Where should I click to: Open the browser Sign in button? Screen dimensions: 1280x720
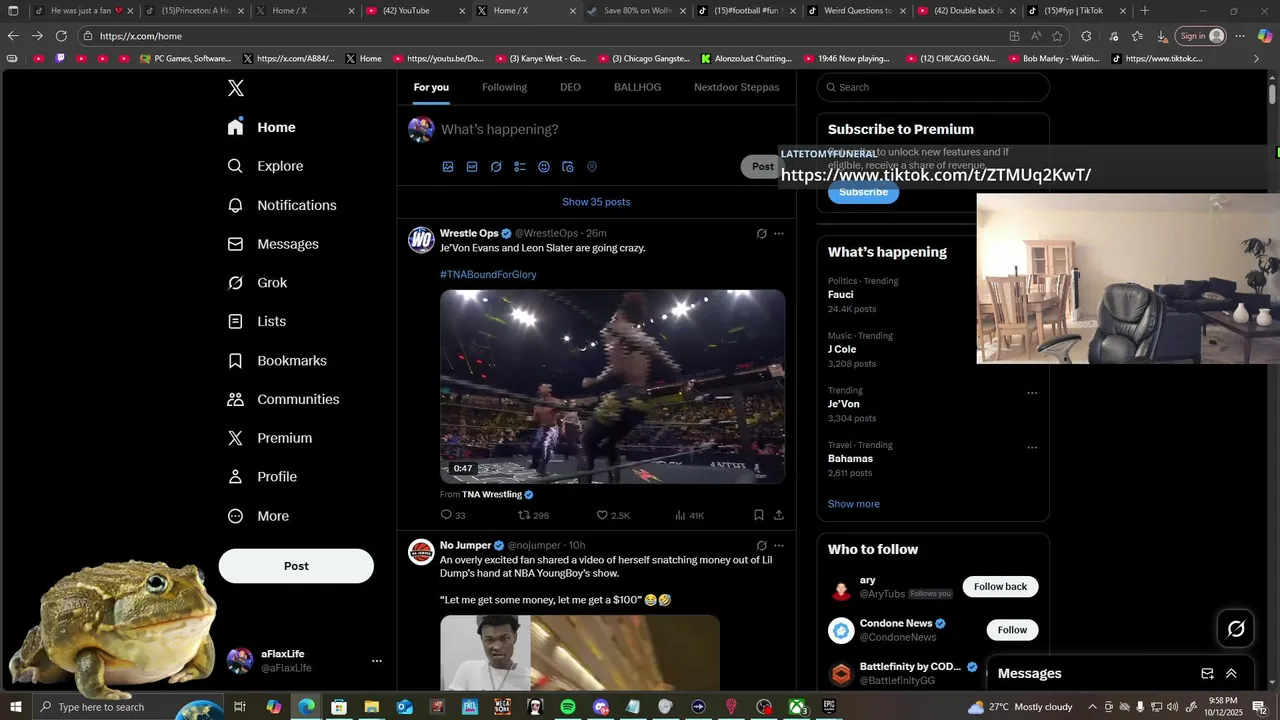(1201, 36)
